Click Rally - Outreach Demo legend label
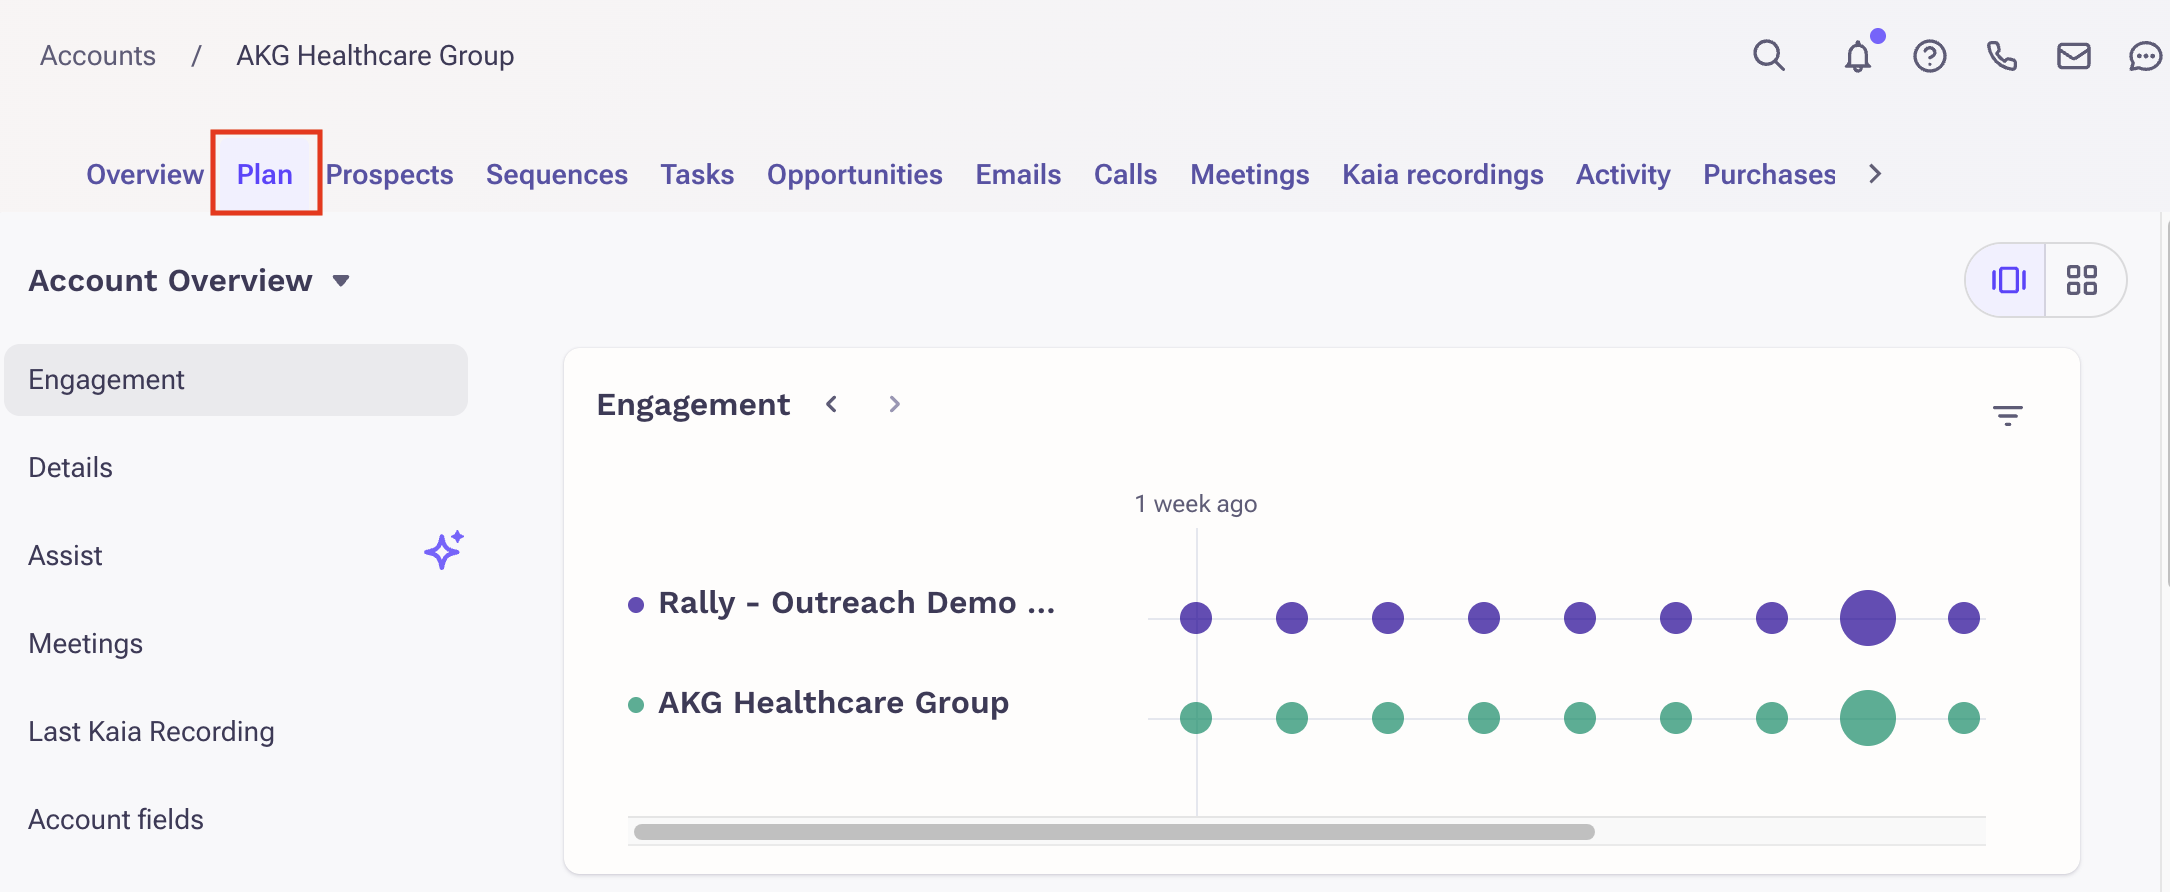2170x892 pixels. tap(856, 603)
